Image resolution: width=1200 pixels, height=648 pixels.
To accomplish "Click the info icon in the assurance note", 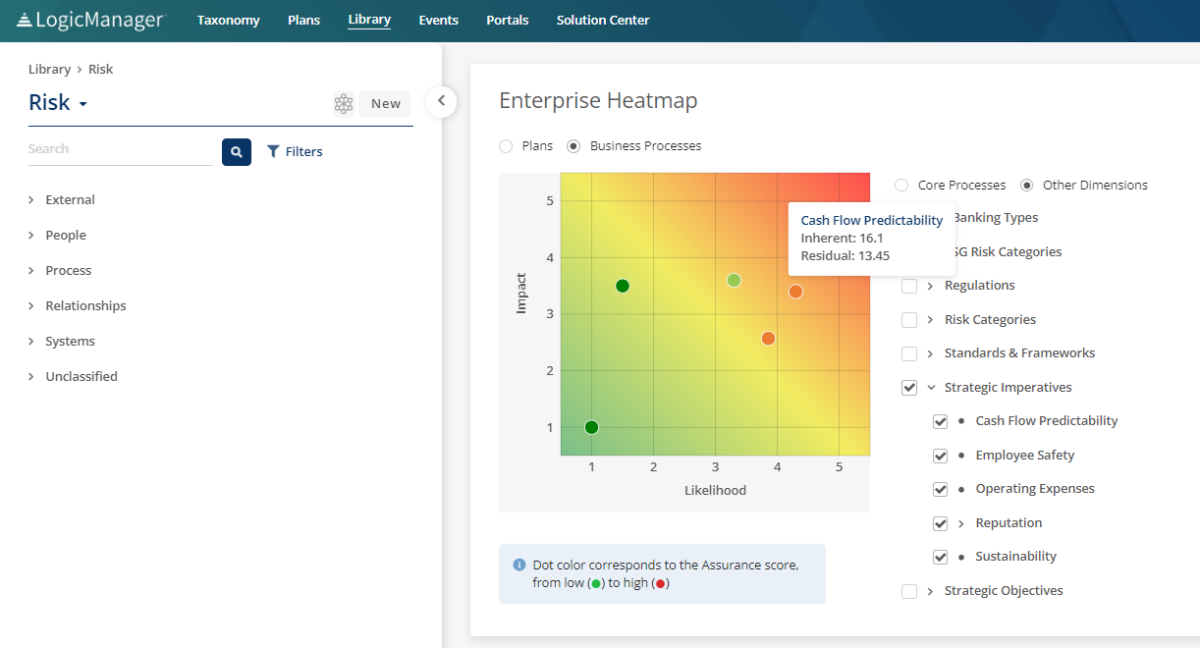I will 519,565.
